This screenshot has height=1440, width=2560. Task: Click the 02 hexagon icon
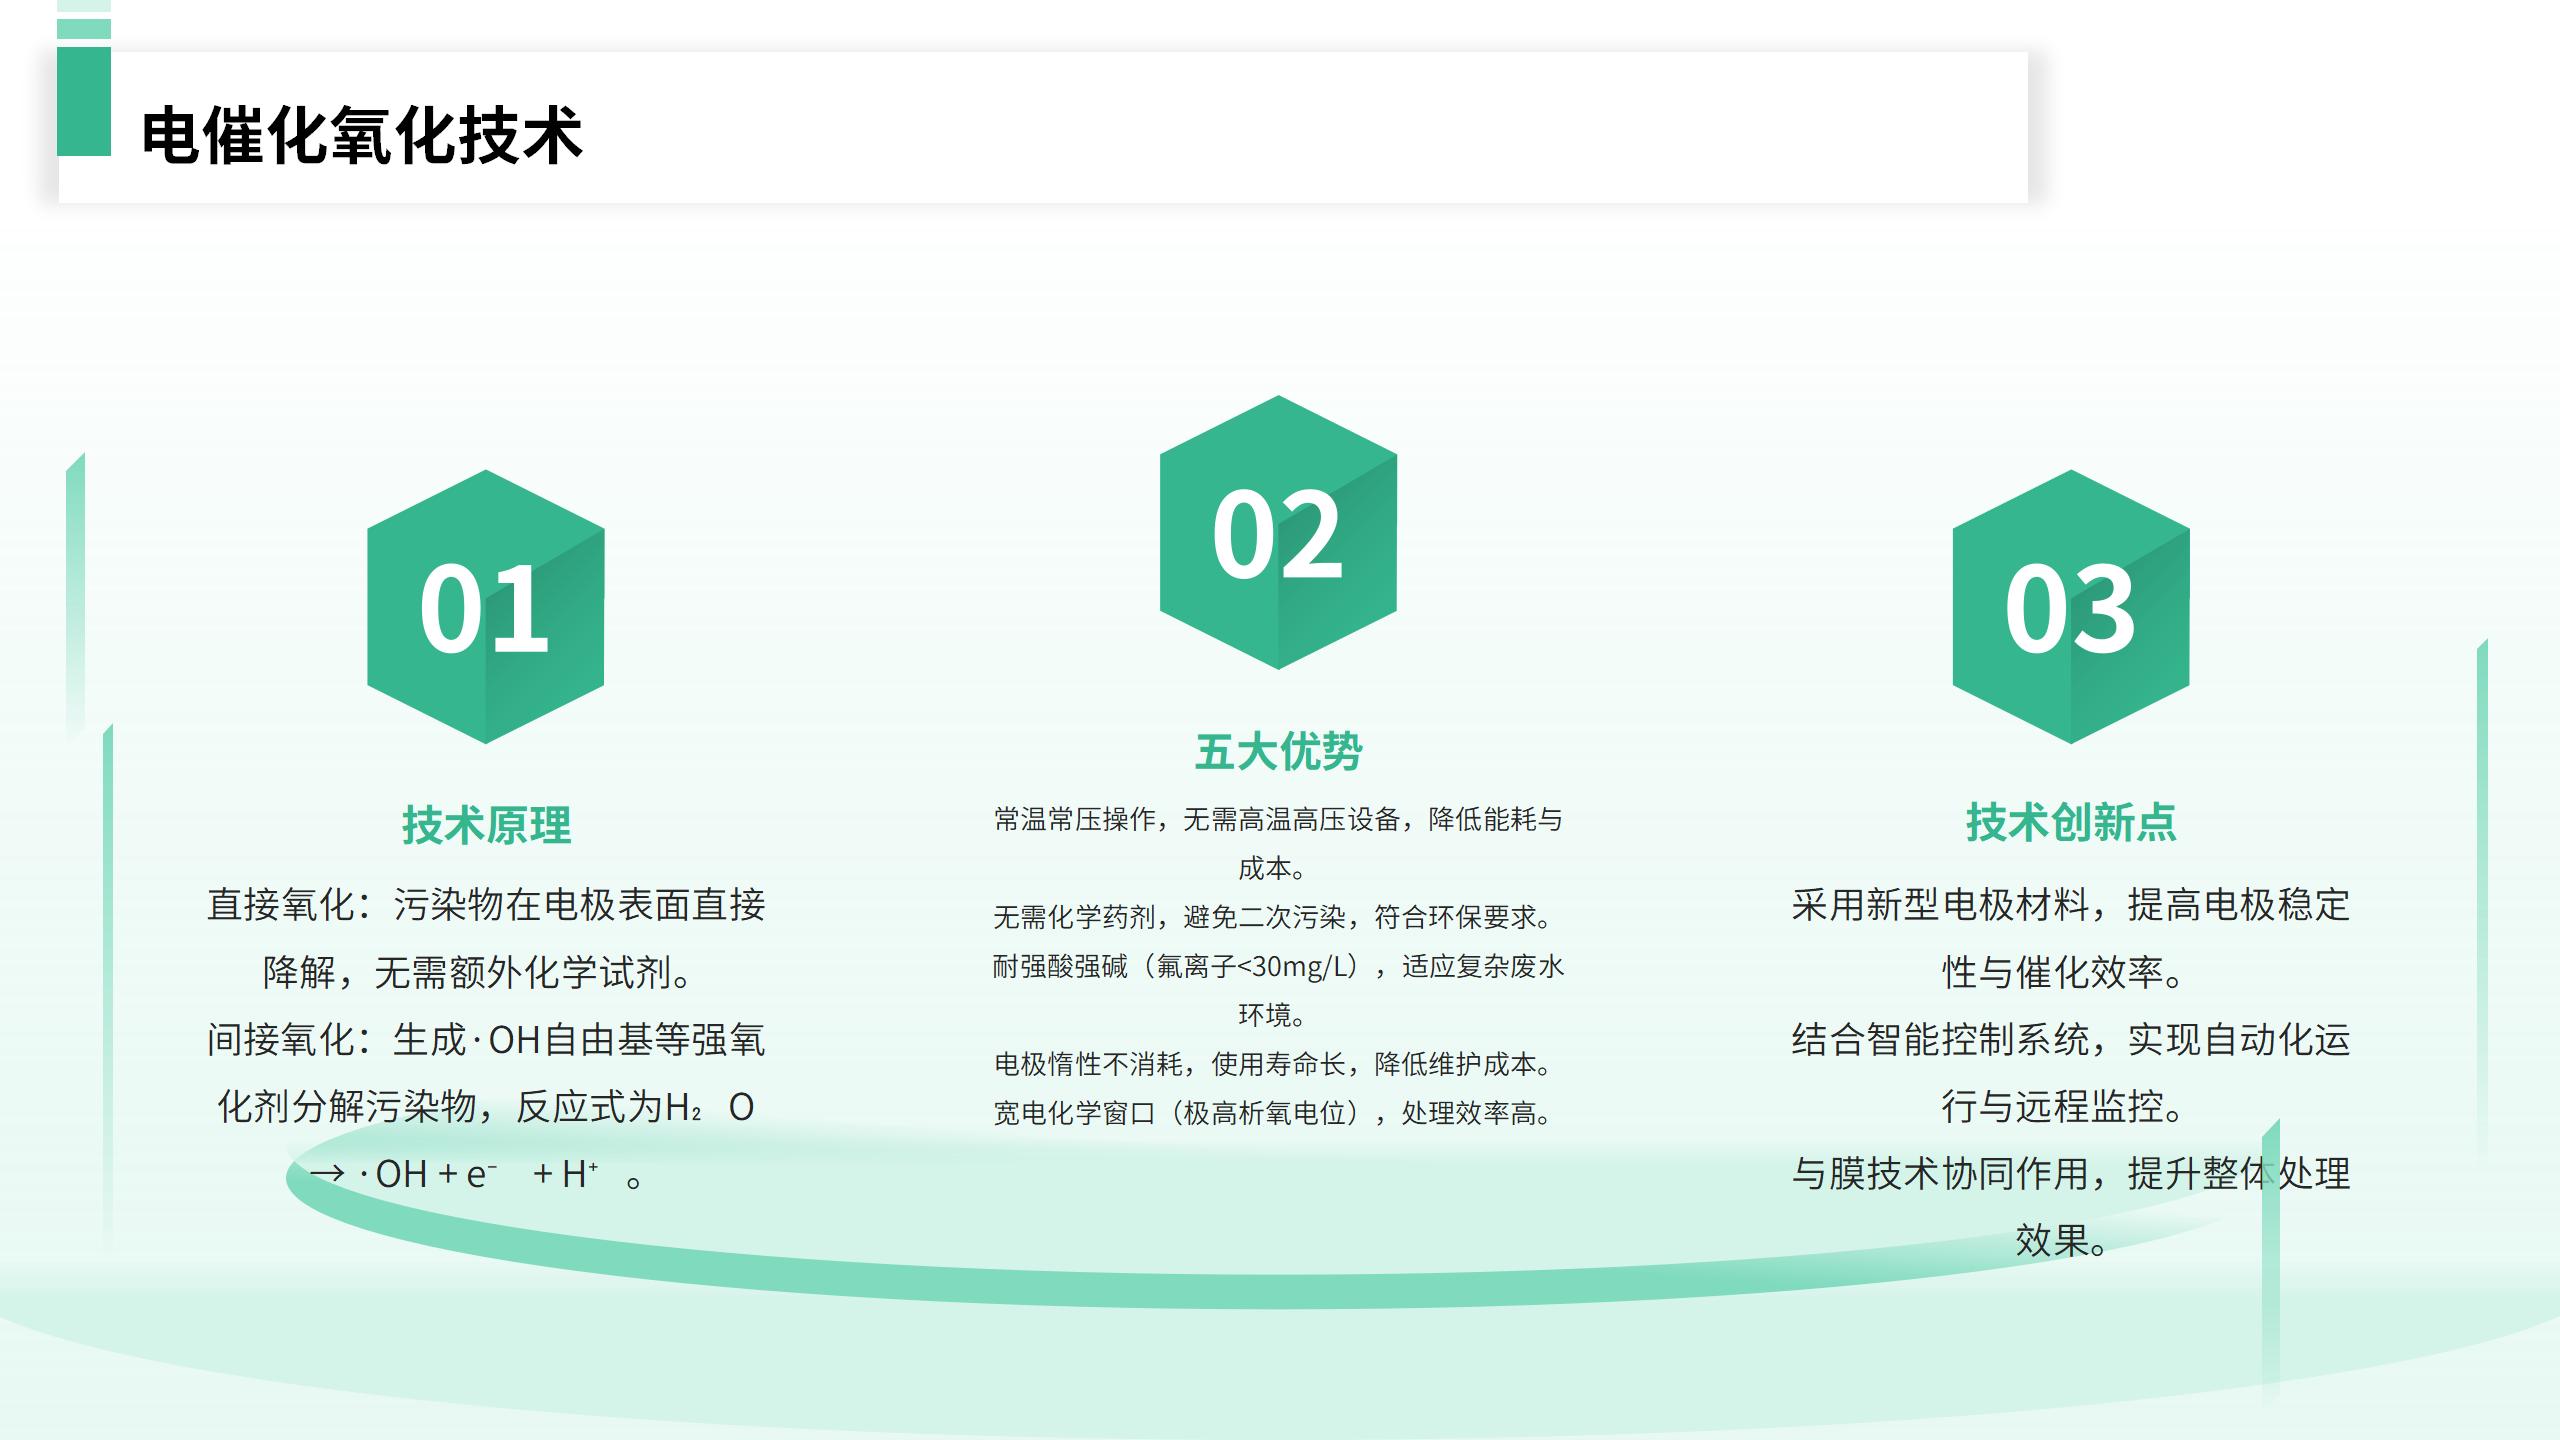click(x=1278, y=533)
